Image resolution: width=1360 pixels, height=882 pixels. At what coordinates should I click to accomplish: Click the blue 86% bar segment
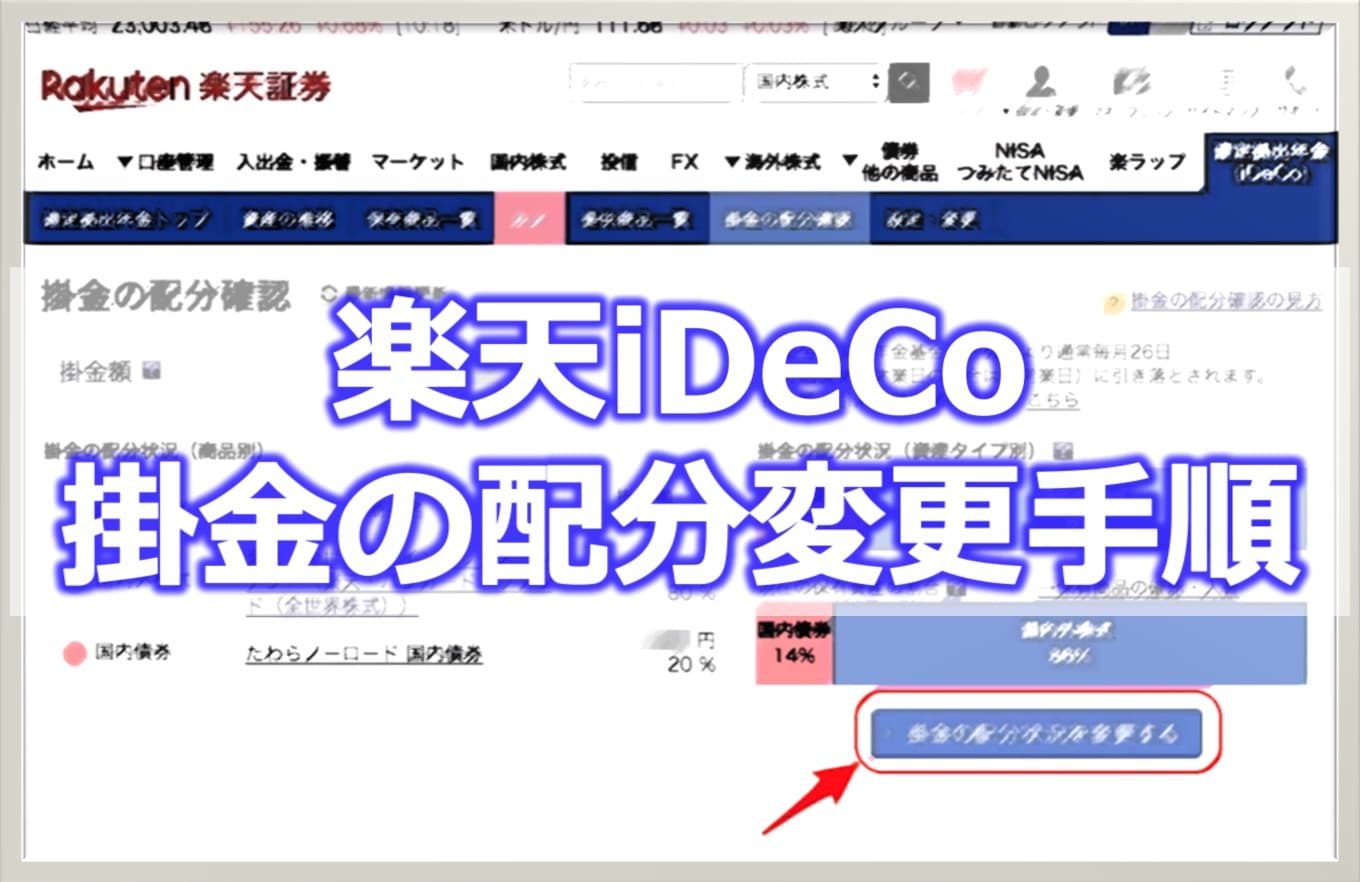coord(1070,643)
